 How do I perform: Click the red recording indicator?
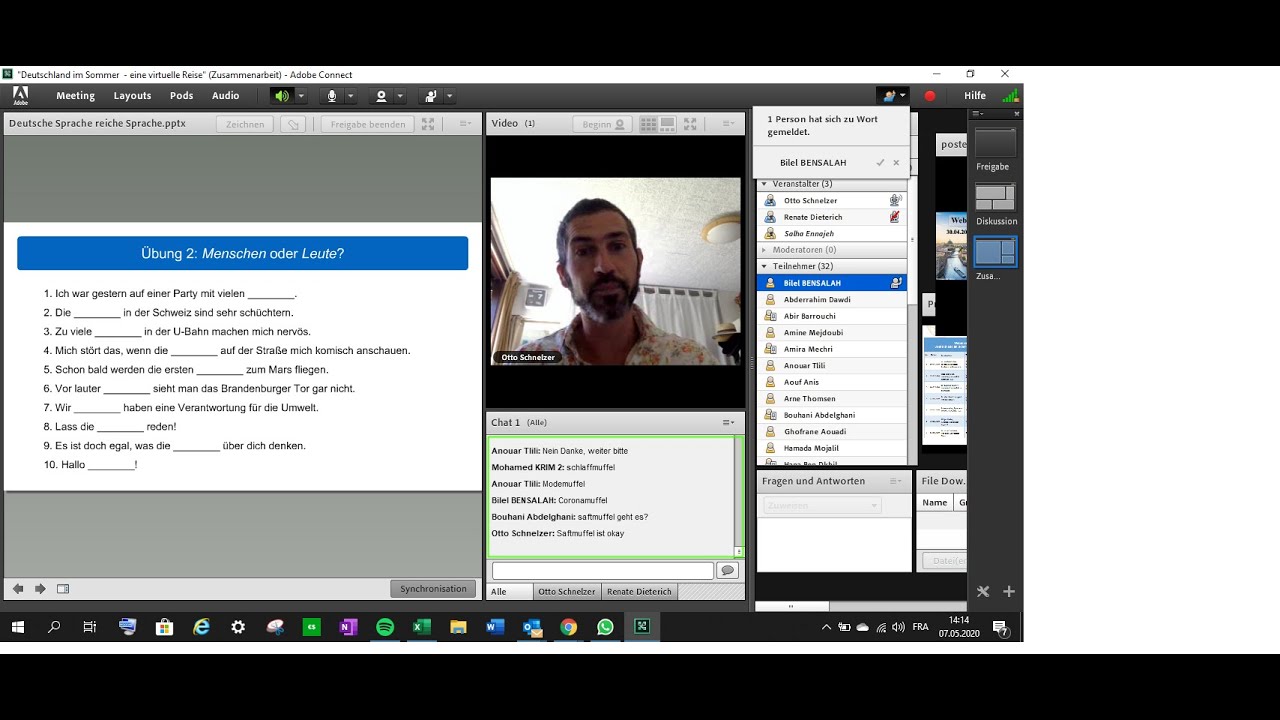click(930, 96)
